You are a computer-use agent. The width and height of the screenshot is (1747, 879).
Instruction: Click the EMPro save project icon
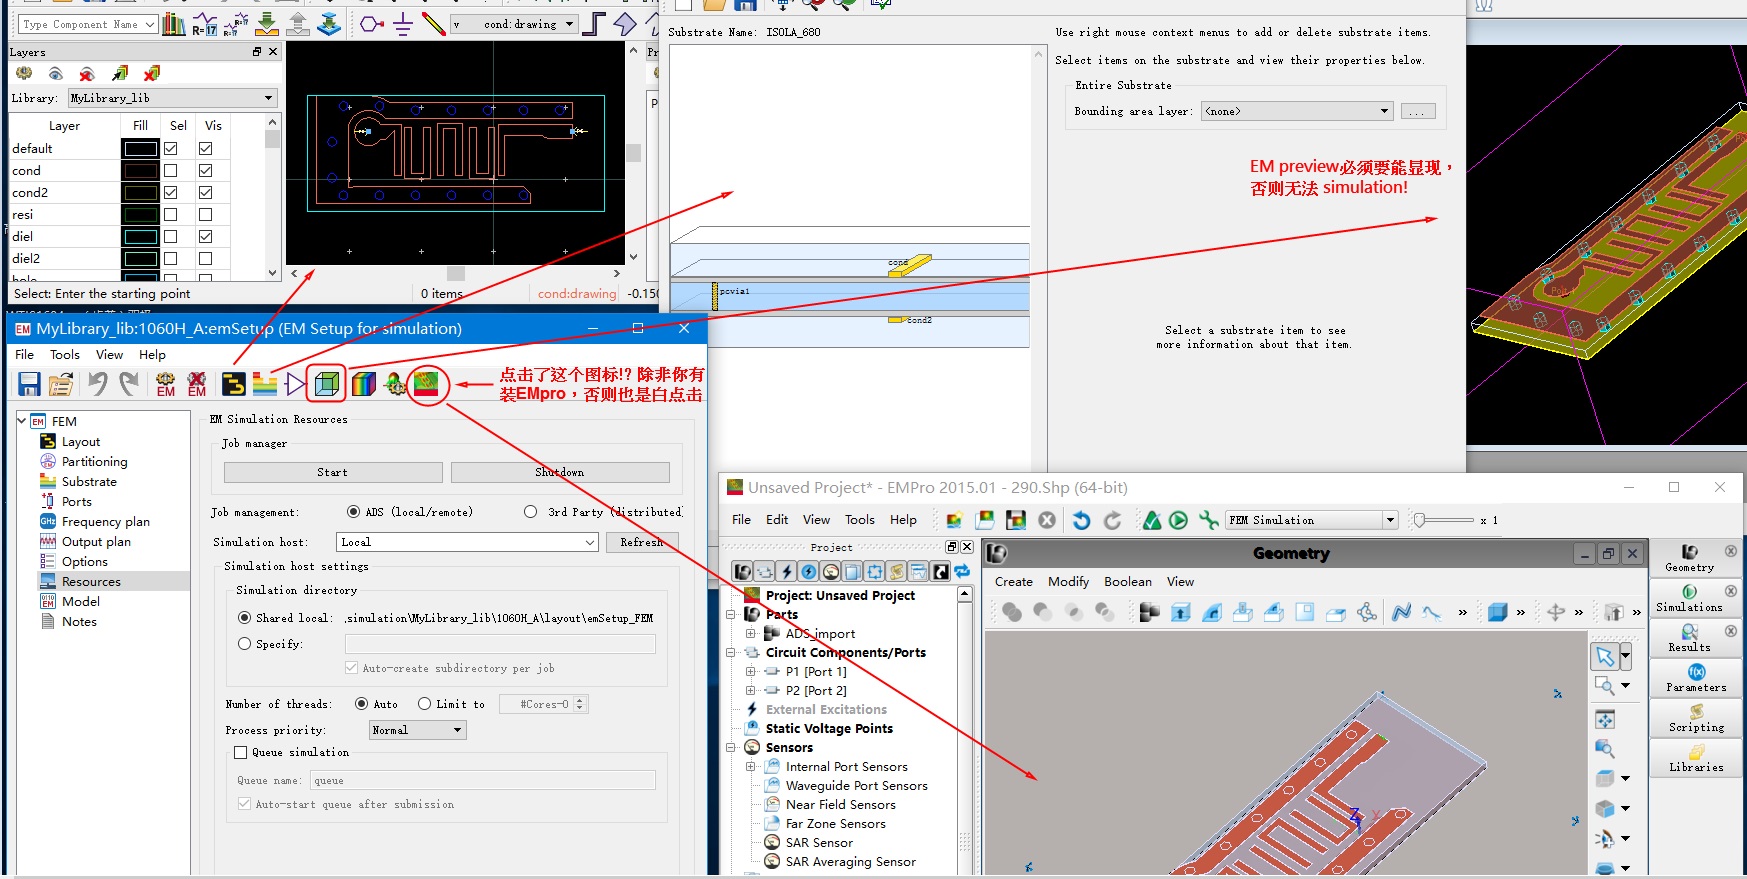point(1016,520)
